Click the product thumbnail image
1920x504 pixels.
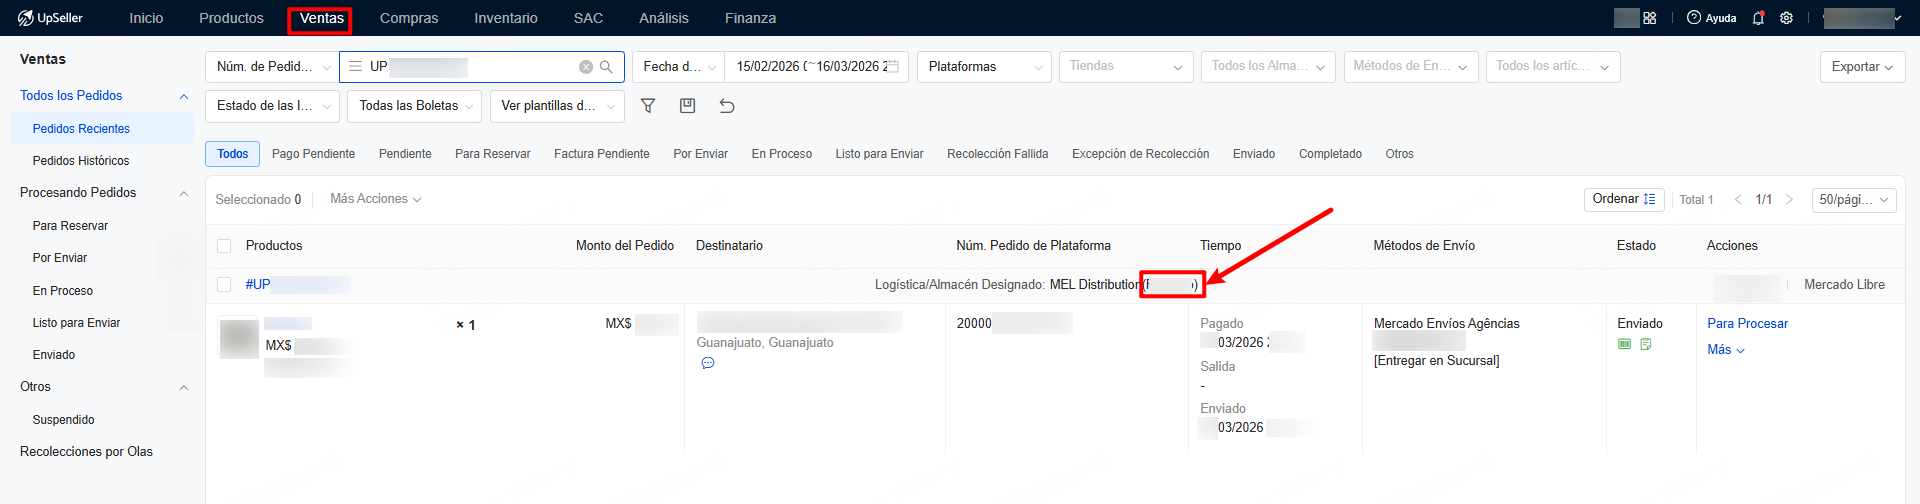[x=239, y=339]
